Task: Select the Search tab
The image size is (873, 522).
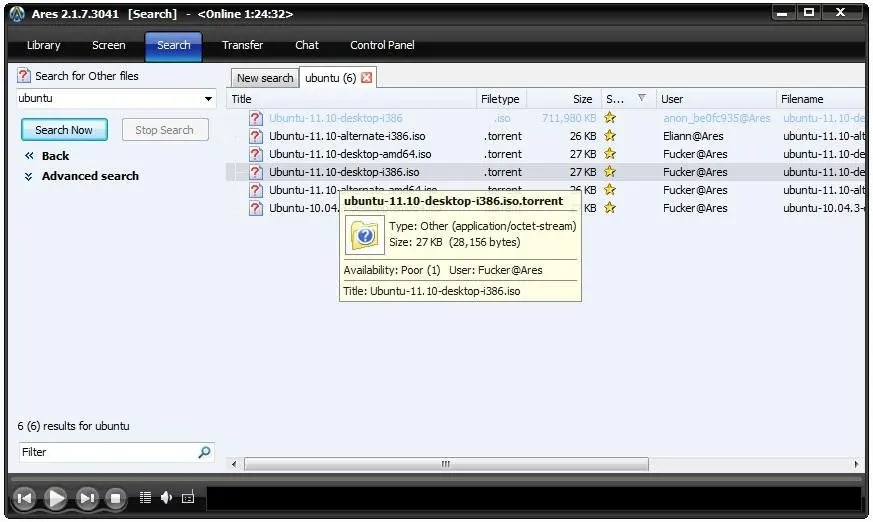Action: pyautogui.click(x=173, y=46)
